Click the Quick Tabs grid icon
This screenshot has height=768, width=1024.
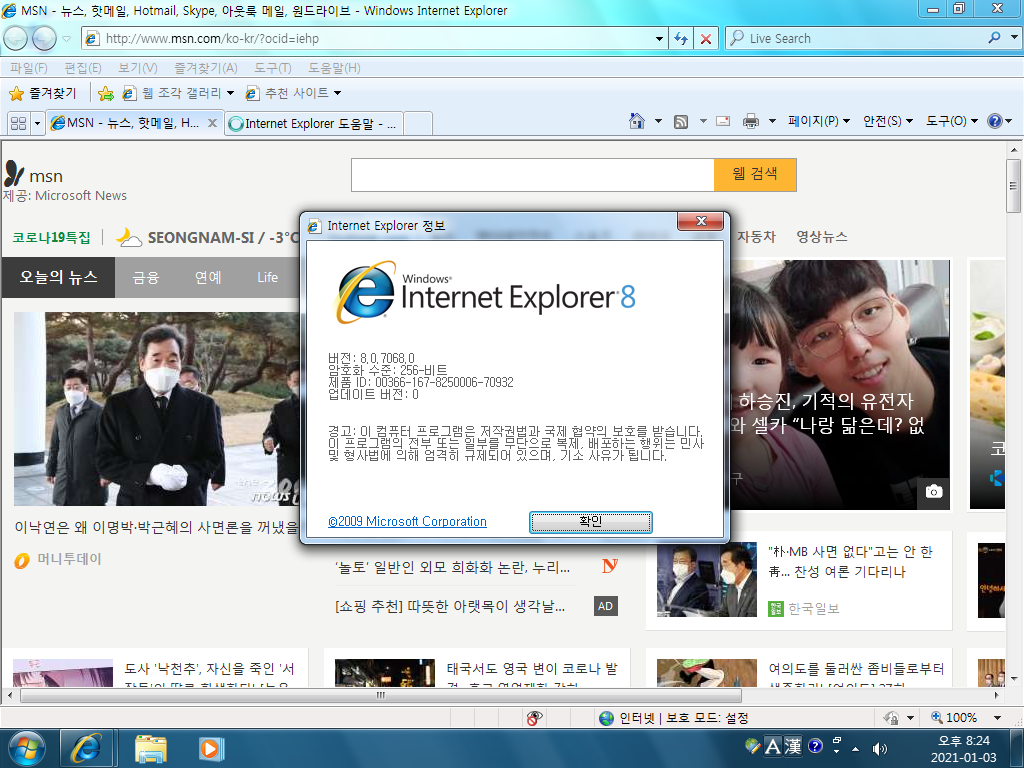click(18, 123)
